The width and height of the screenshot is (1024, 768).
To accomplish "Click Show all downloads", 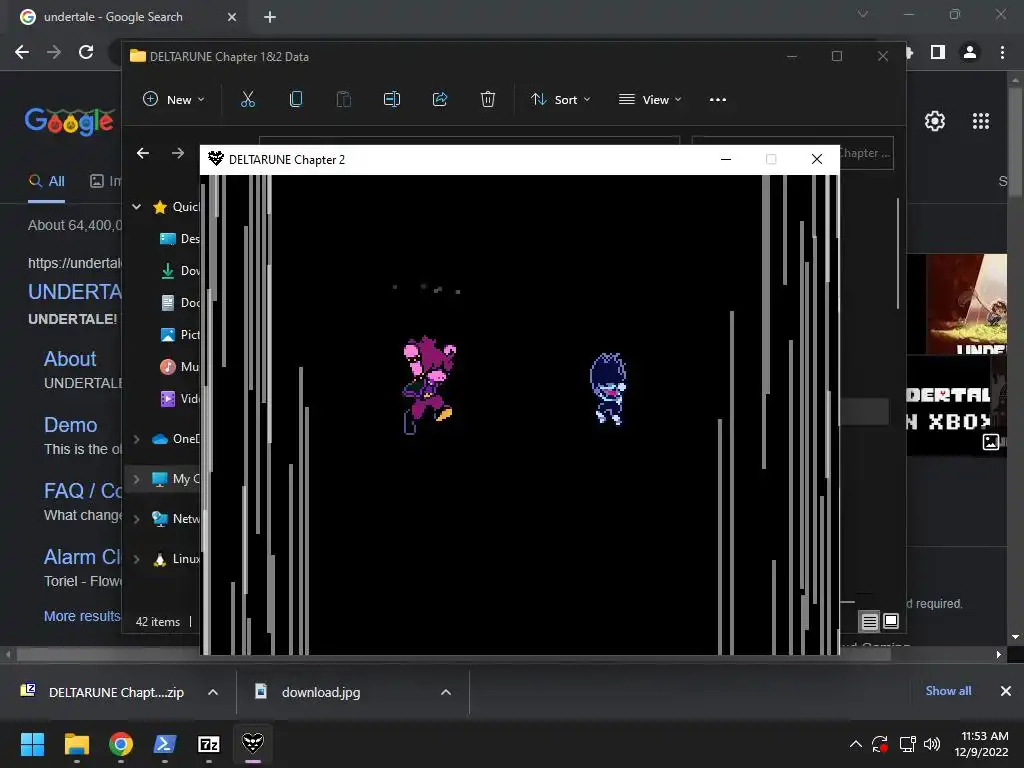I will point(948,690).
